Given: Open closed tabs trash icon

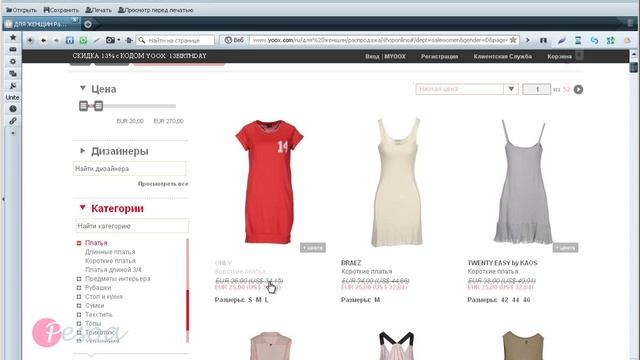Looking at the screenshot, I should click(x=631, y=24).
